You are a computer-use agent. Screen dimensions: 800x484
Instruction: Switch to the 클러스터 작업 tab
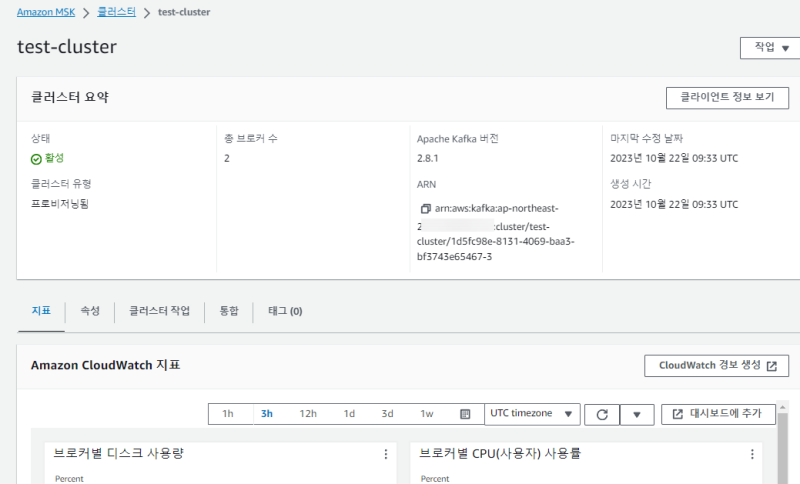tap(159, 311)
